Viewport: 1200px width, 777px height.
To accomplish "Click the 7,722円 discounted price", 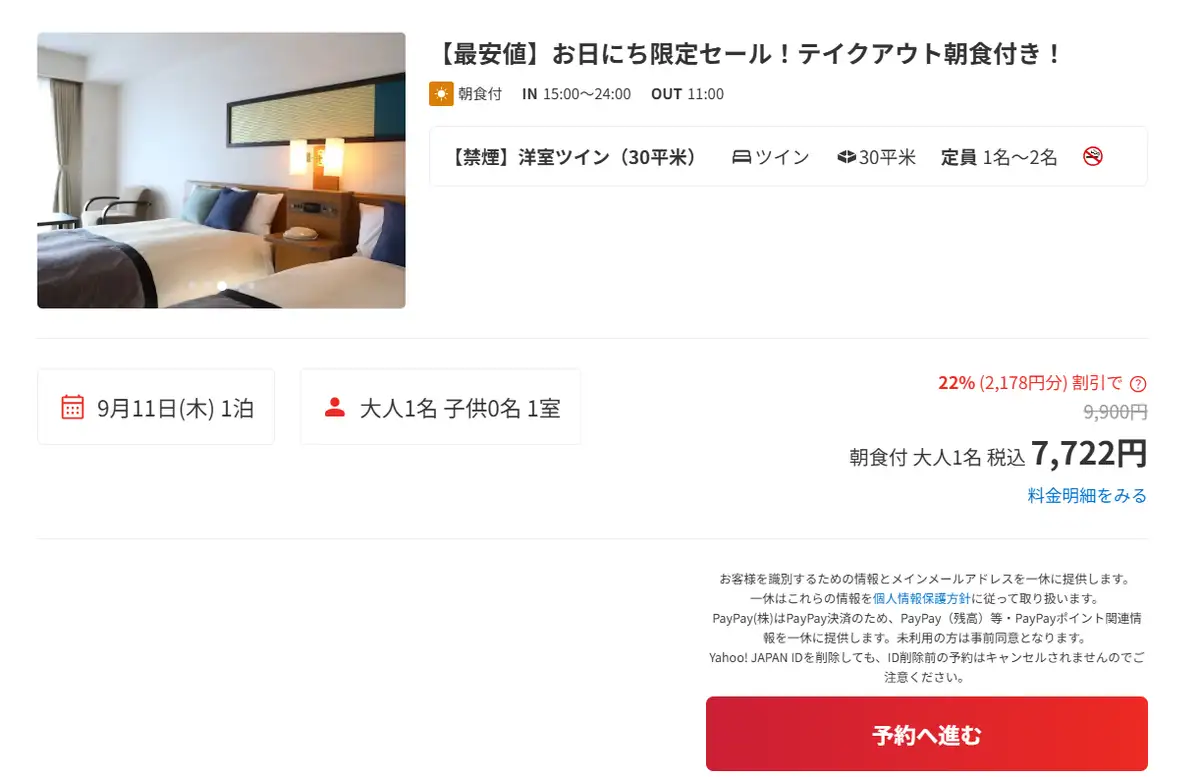I will (1088, 453).
